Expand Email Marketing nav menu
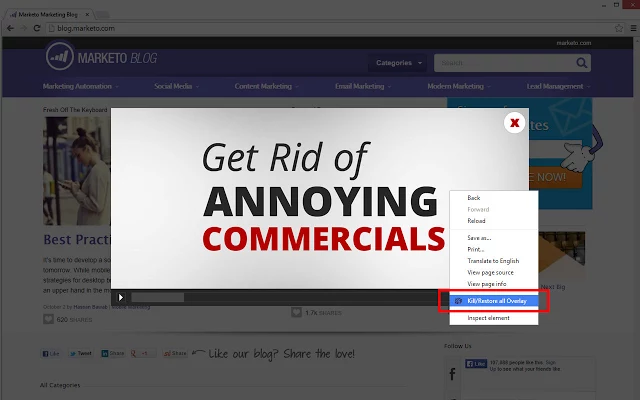 pos(363,86)
